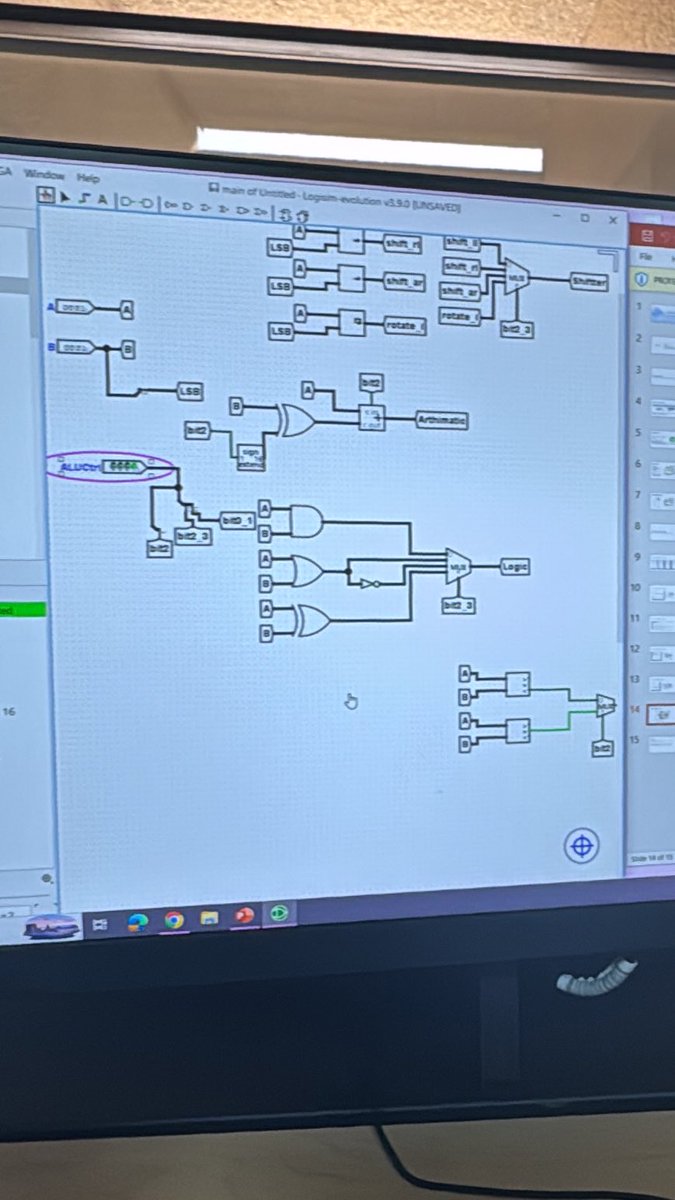The image size is (675, 1200).
Task: Select the Poke (hand) tool in Logisim toolbar
Action: [45, 195]
